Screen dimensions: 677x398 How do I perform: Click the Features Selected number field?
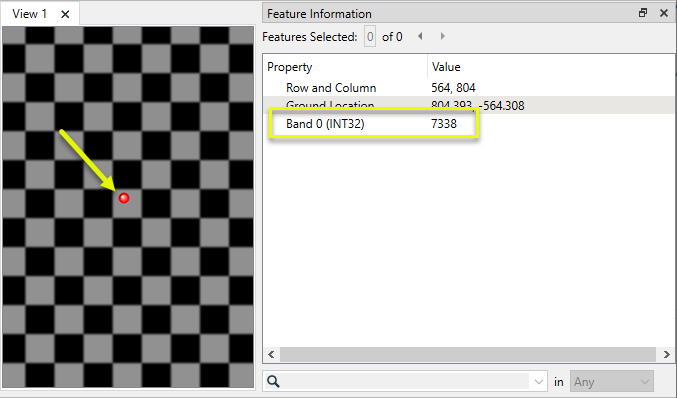click(370, 37)
